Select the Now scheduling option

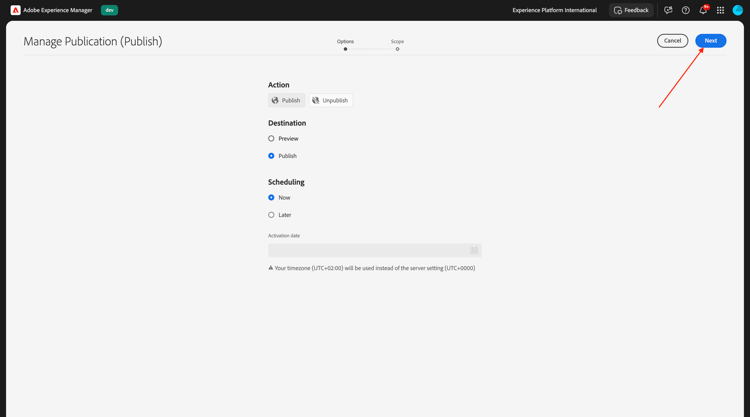(271, 198)
